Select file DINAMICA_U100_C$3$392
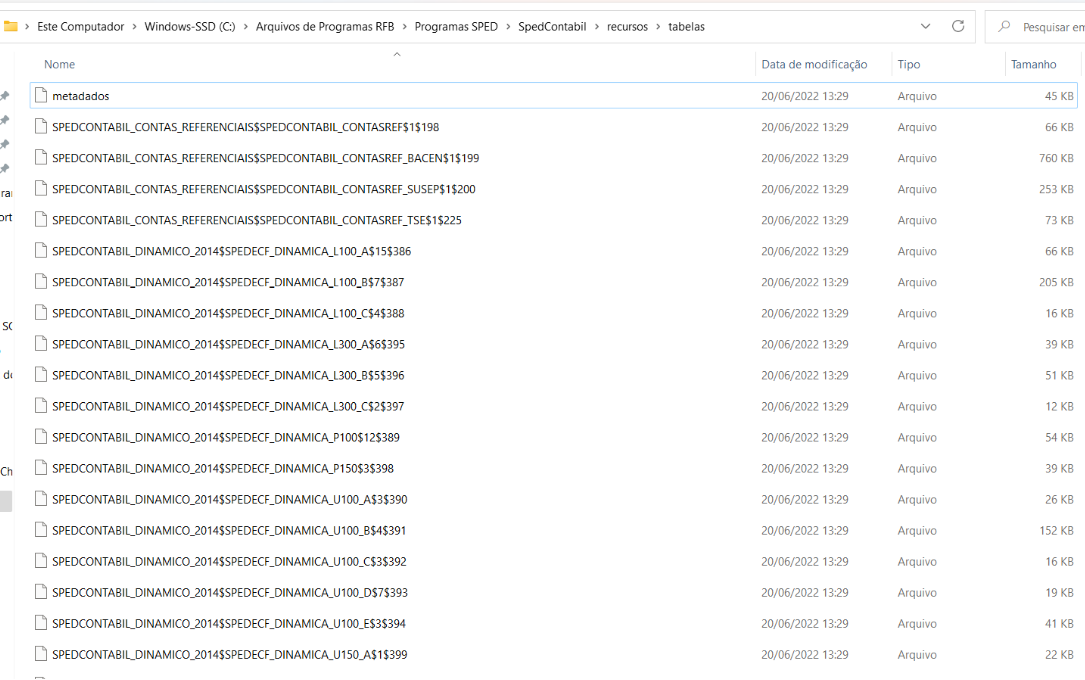This screenshot has width=1085, height=680. point(229,563)
